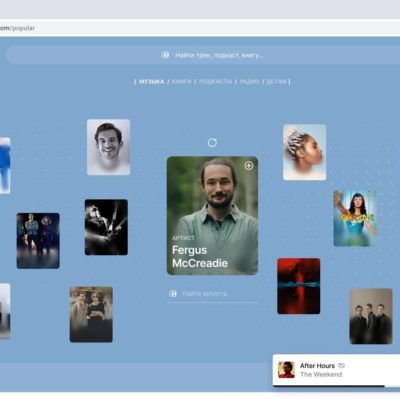Click the Найти артиста input field
Viewport: 400px width, 400px height.
213,294
